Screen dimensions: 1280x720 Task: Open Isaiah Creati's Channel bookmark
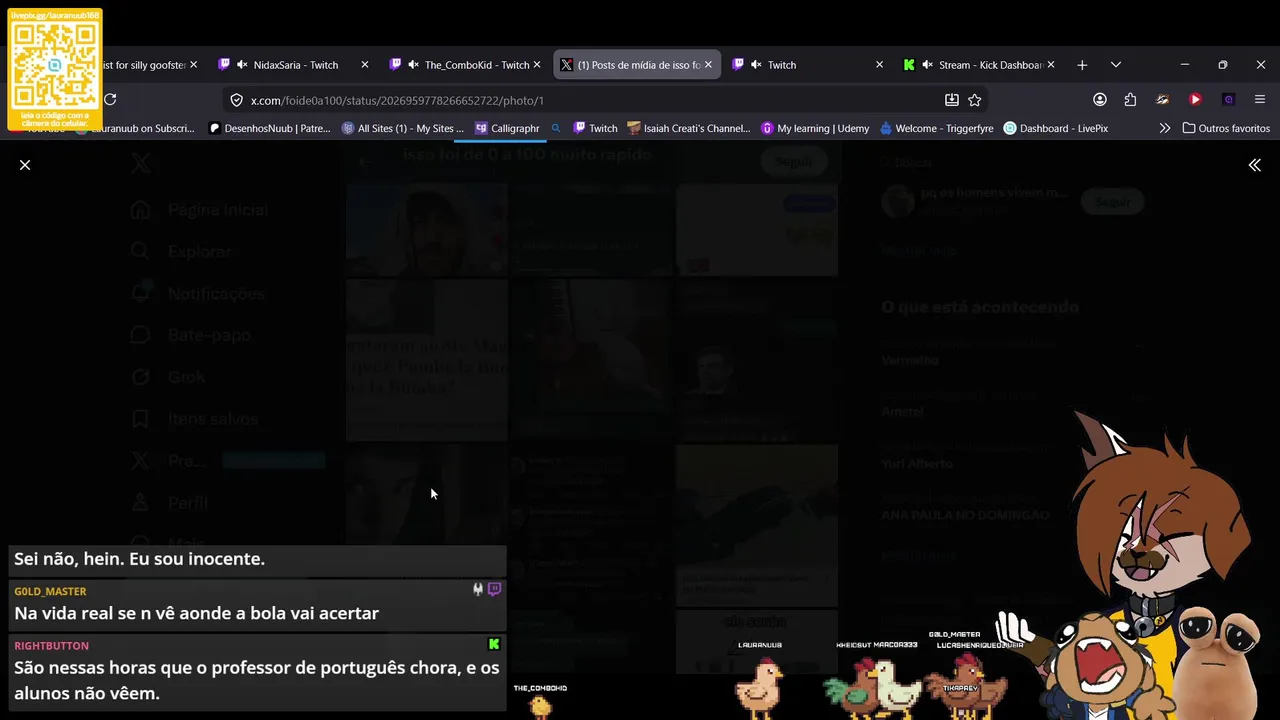point(689,128)
